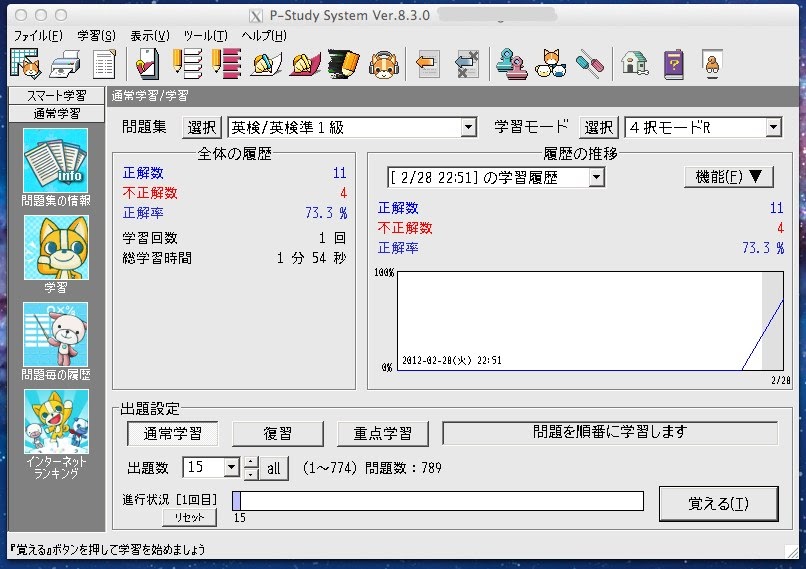Click the gray arrow with X marks icon

coord(467,64)
